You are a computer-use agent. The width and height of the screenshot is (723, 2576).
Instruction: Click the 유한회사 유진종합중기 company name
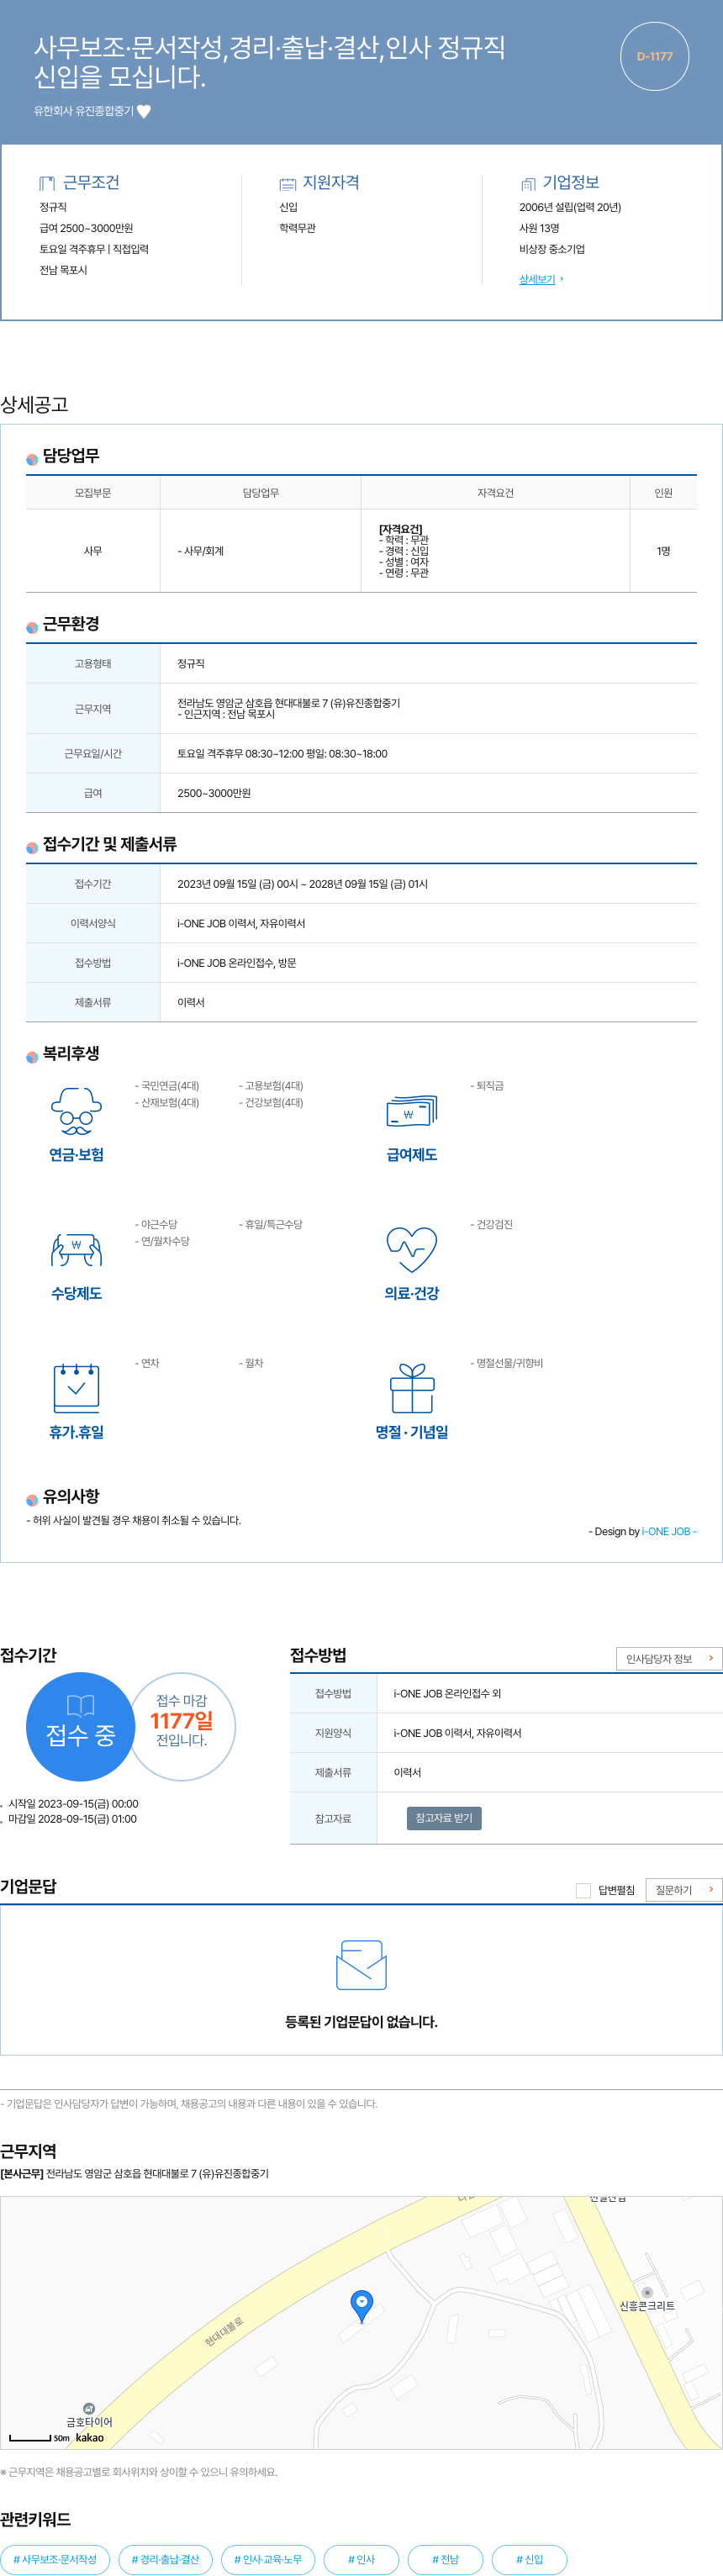click(84, 111)
